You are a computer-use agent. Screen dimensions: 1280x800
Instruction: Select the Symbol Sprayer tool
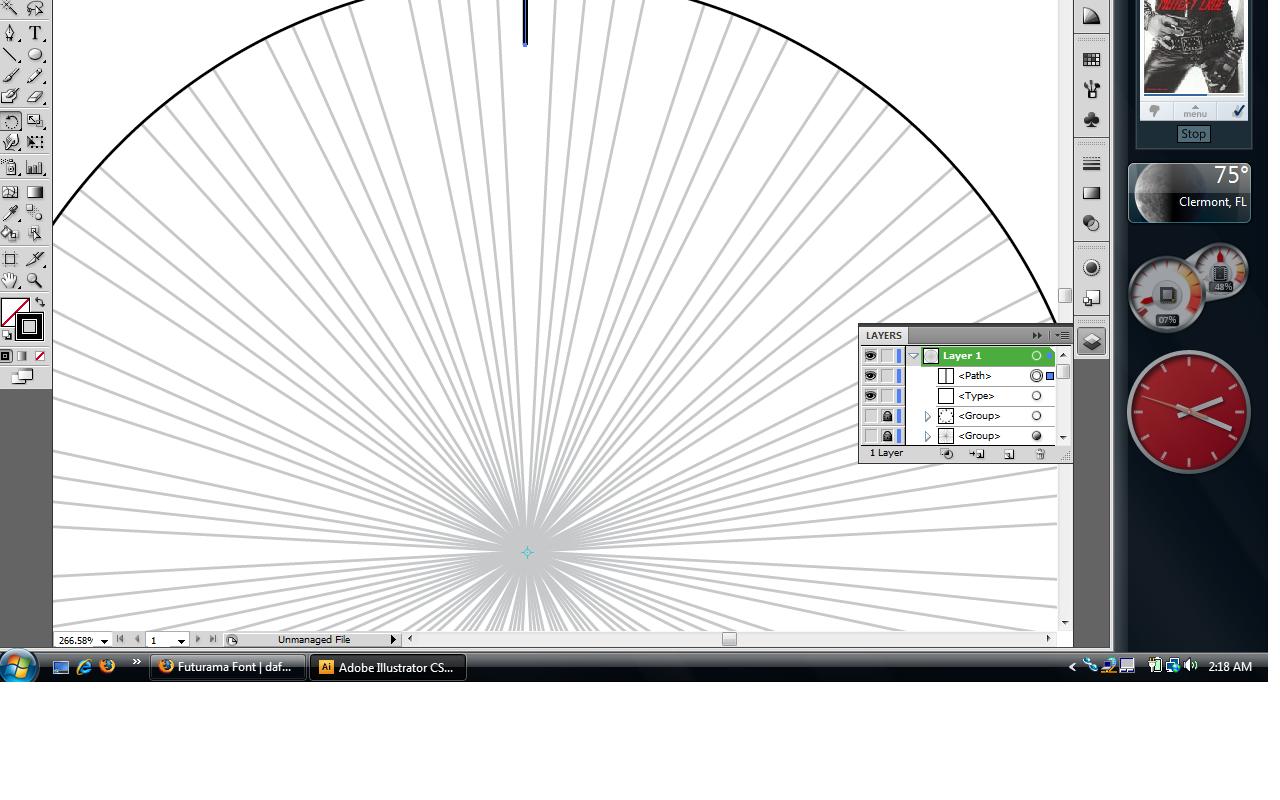11,168
